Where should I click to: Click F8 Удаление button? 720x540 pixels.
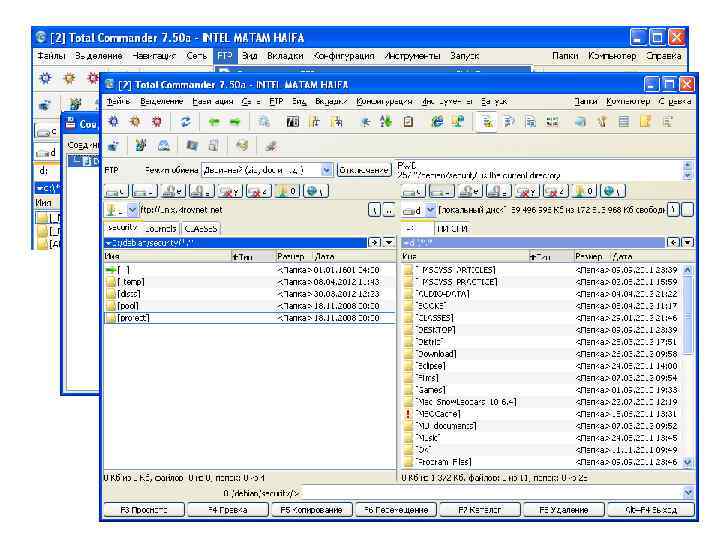pos(564,510)
